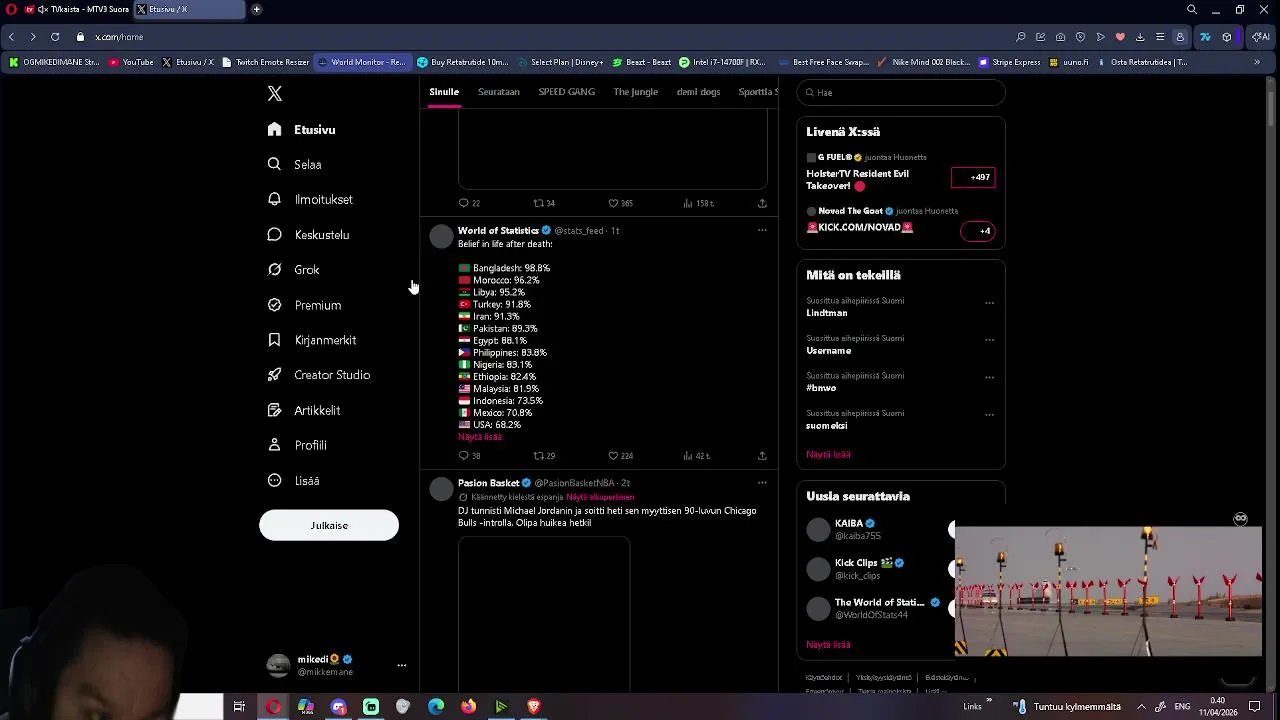Open ENG language switcher in taskbar
Screen dimensions: 1280x720
tap(1181, 707)
